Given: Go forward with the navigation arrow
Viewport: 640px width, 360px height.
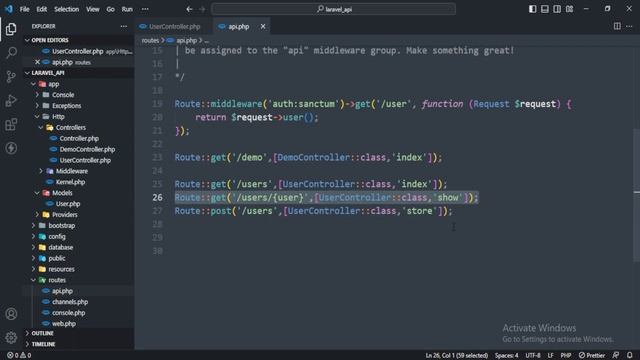Looking at the screenshot, I should tap(202, 9).
